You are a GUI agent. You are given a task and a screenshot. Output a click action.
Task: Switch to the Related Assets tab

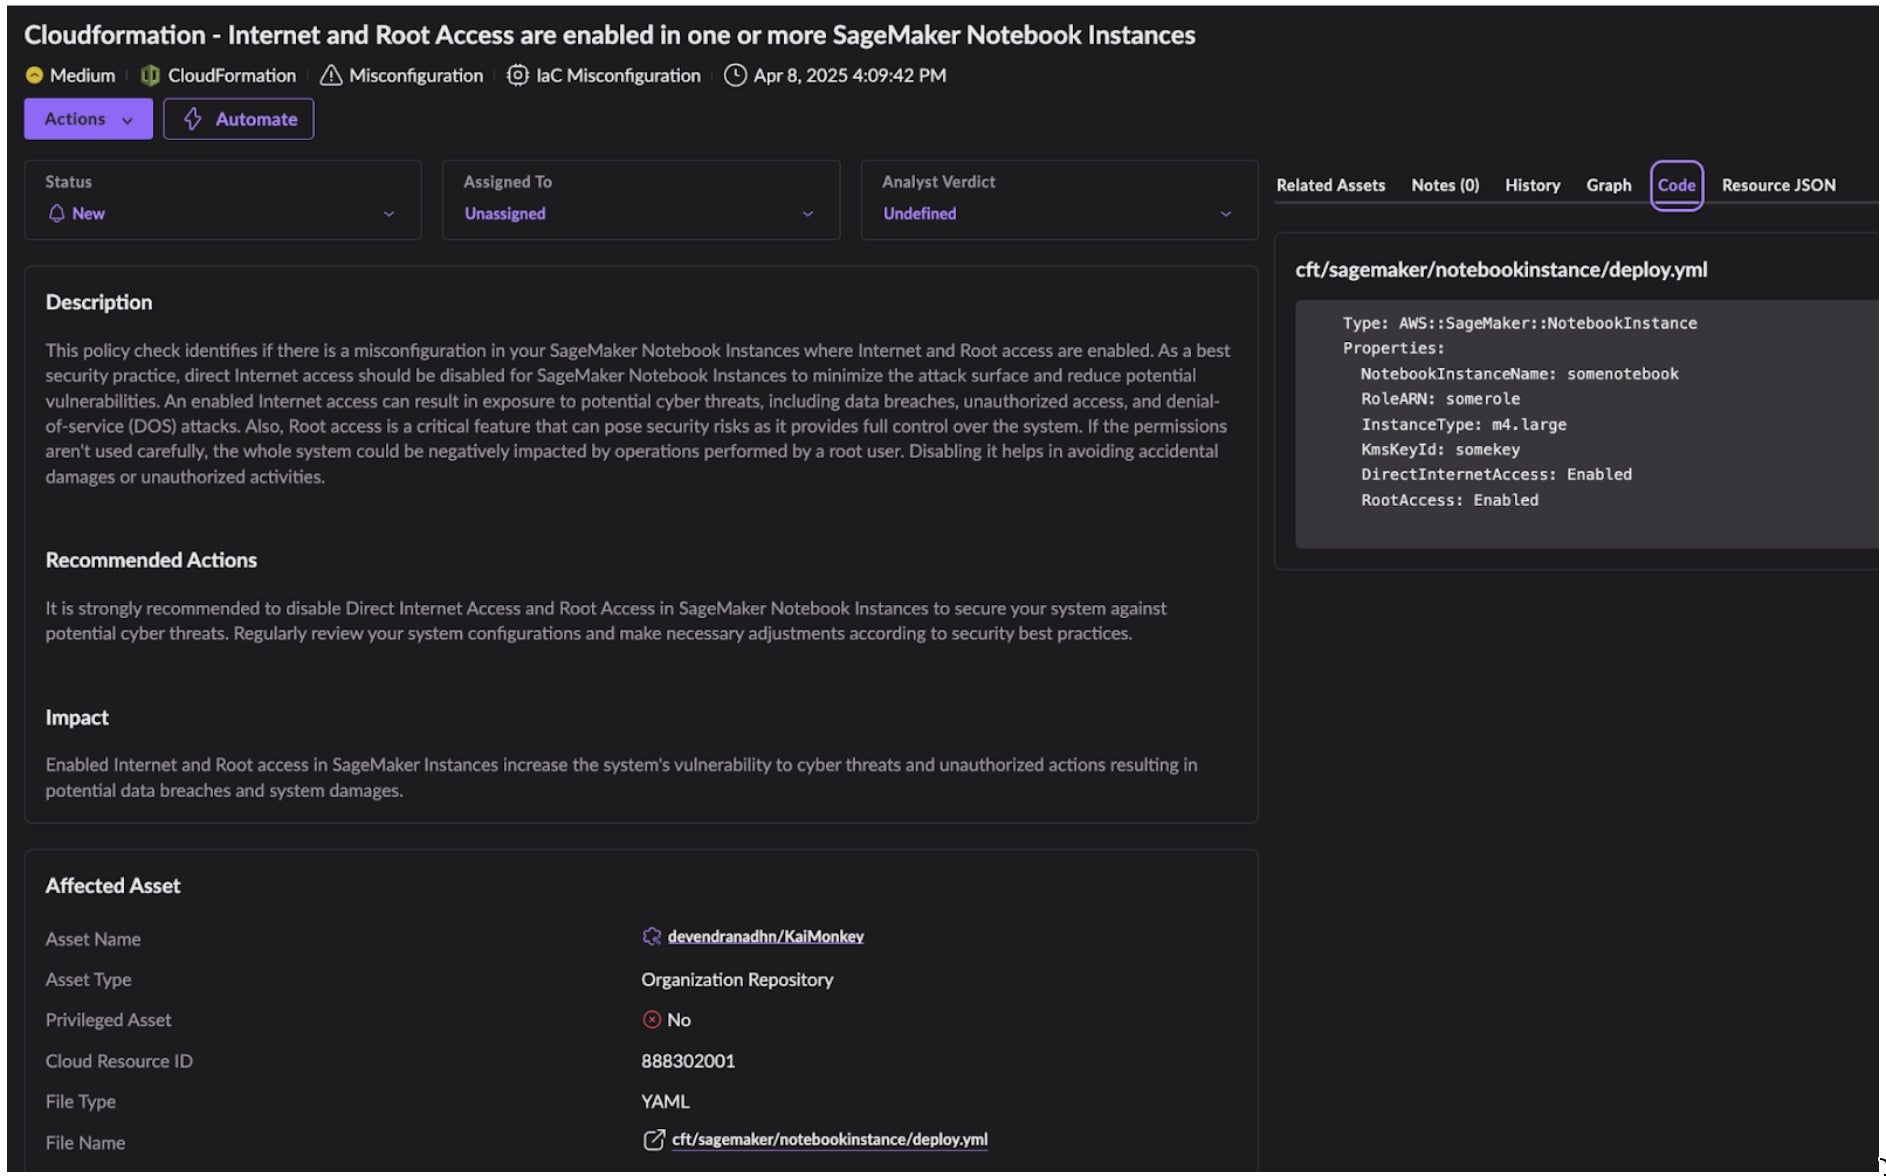[1330, 186]
